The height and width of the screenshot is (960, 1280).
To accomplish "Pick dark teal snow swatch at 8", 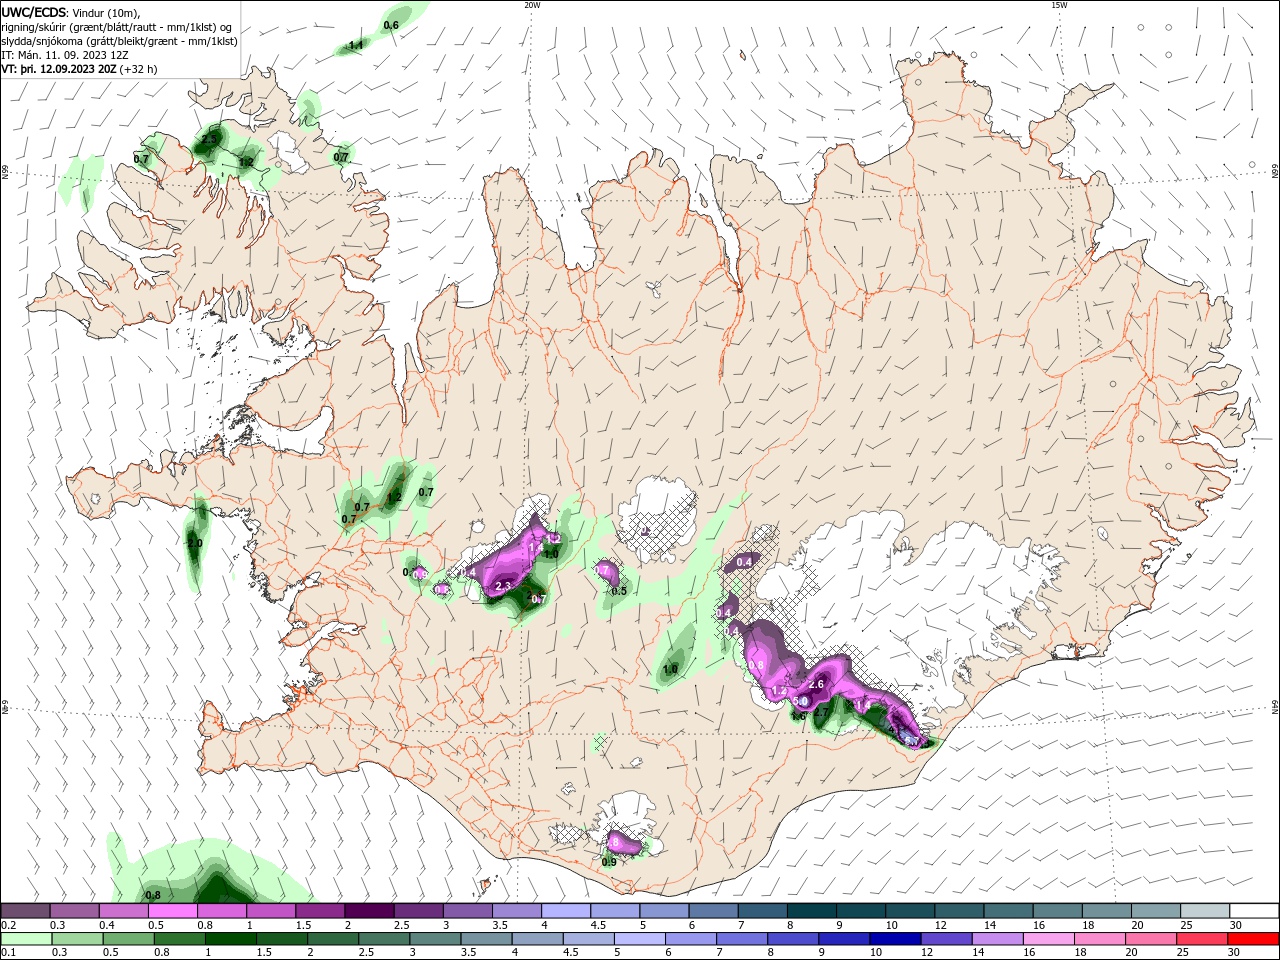I will [810, 911].
